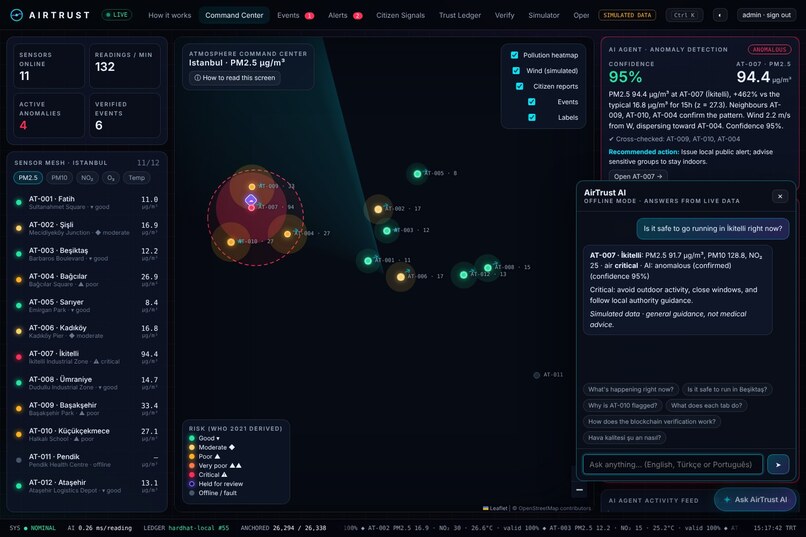The image size is (806, 537).
Task: Open OpenStreetMap contributors link
Action: point(554,508)
